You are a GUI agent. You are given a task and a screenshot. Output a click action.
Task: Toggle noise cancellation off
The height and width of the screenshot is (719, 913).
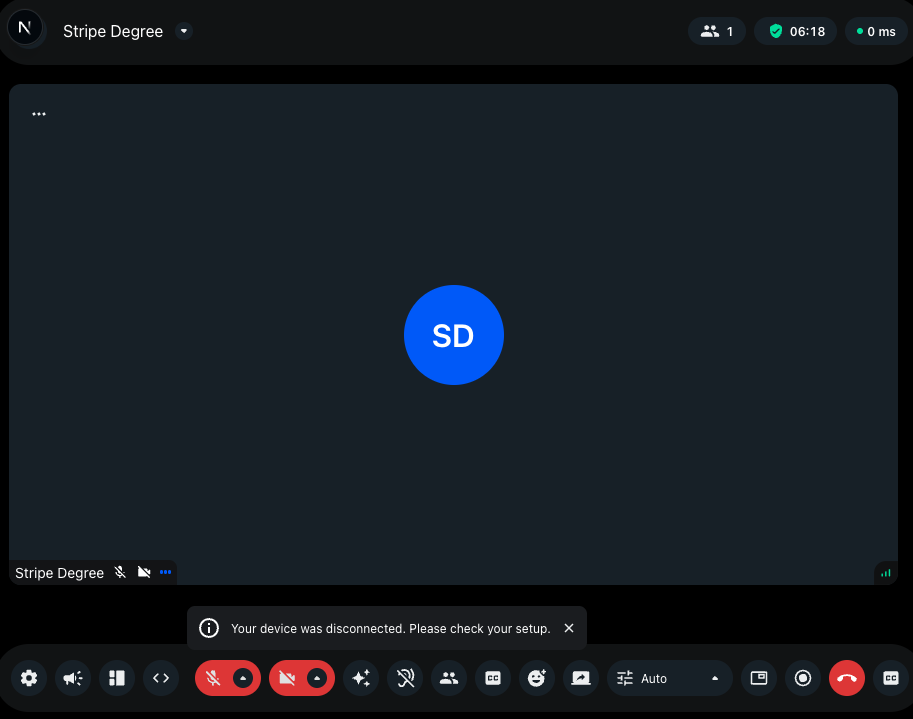tap(405, 678)
